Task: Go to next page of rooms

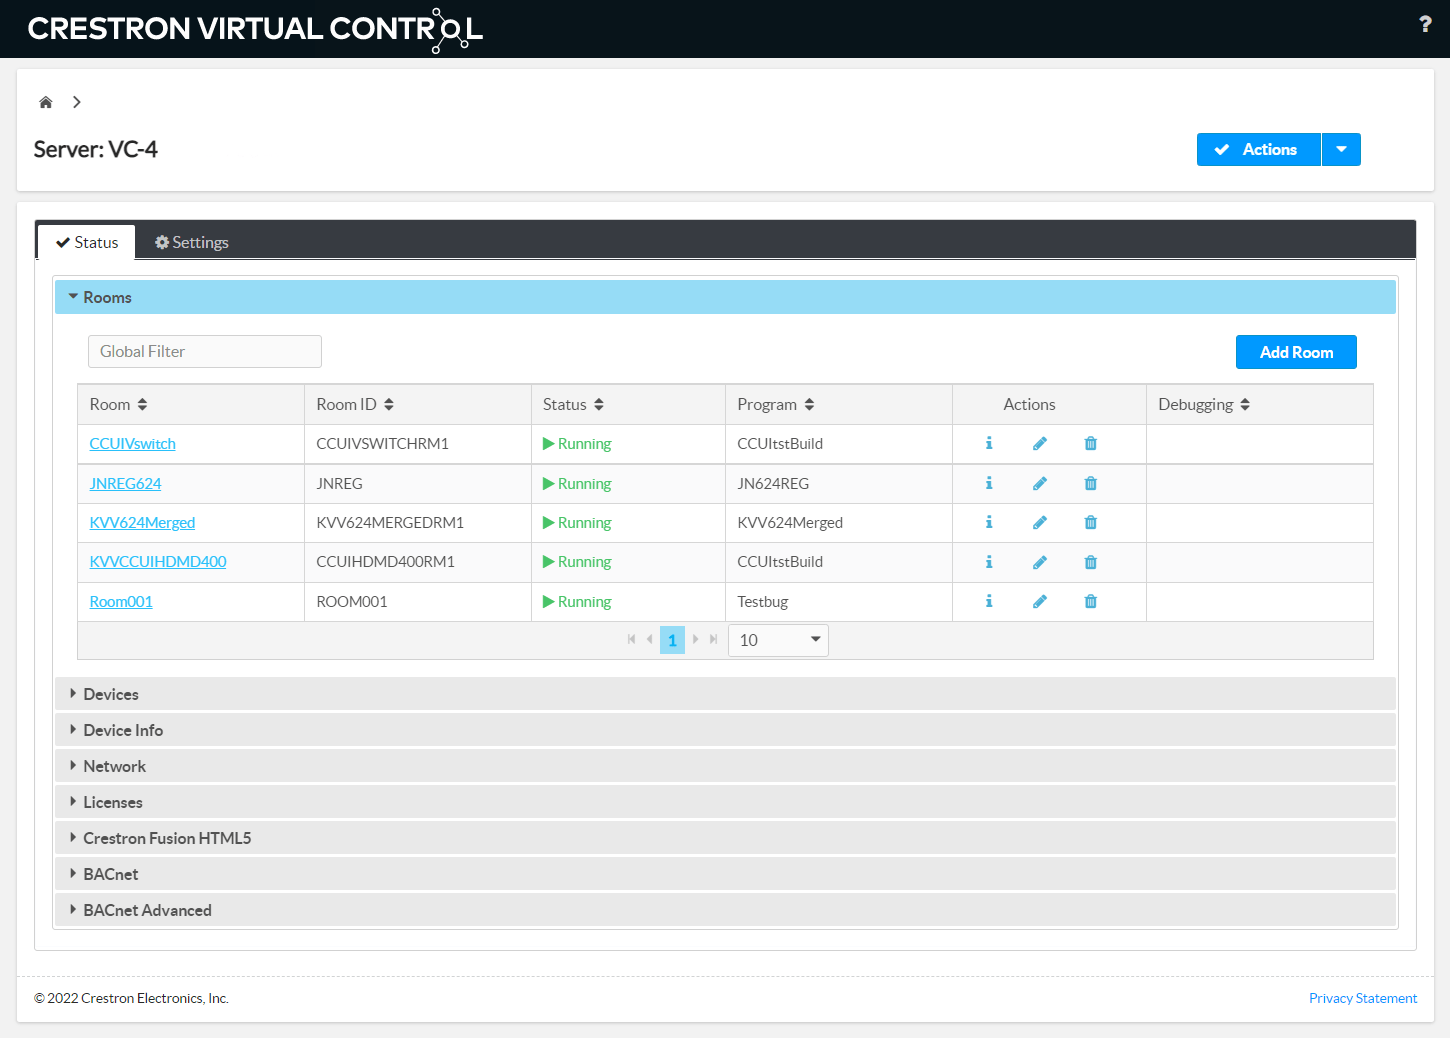Action: pyautogui.click(x=695, y=639)
